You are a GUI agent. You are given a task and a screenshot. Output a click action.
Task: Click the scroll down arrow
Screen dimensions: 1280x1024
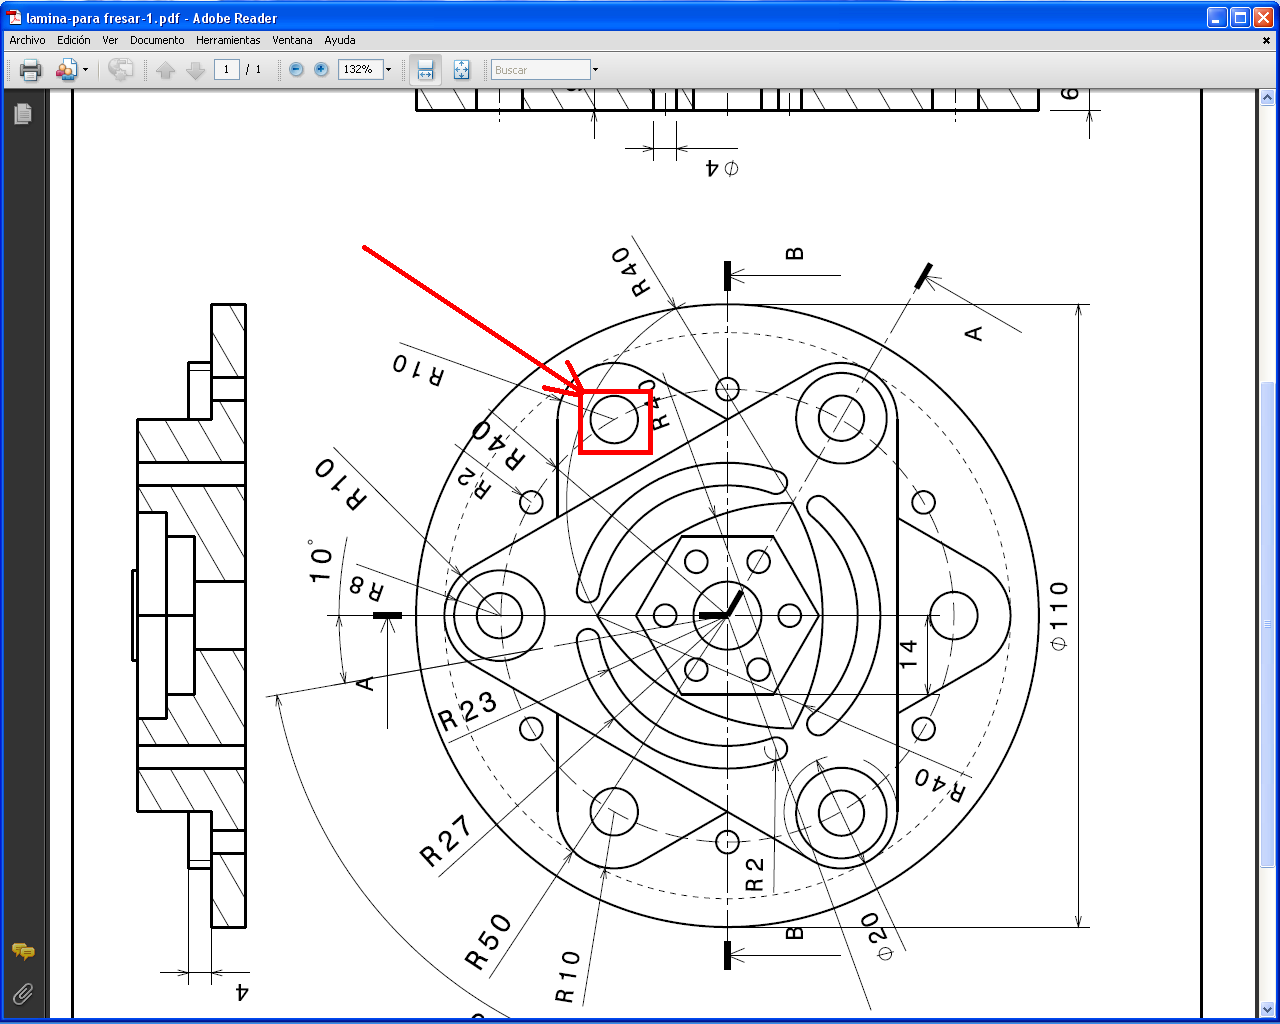pyautogui.click(x=1267, y=1009)
